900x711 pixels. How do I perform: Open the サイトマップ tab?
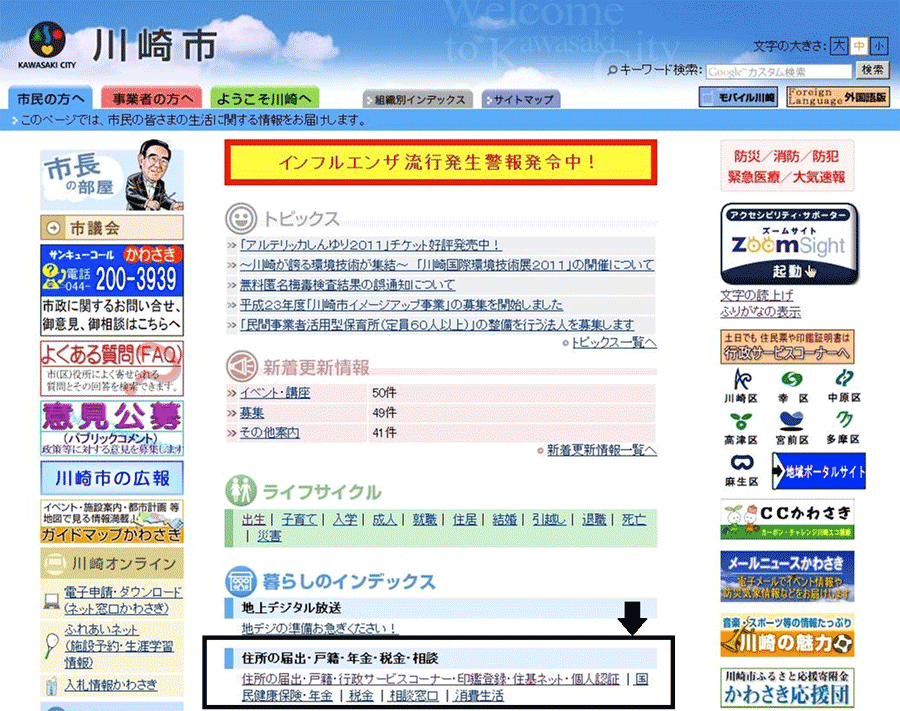click(x=521, y=99)
